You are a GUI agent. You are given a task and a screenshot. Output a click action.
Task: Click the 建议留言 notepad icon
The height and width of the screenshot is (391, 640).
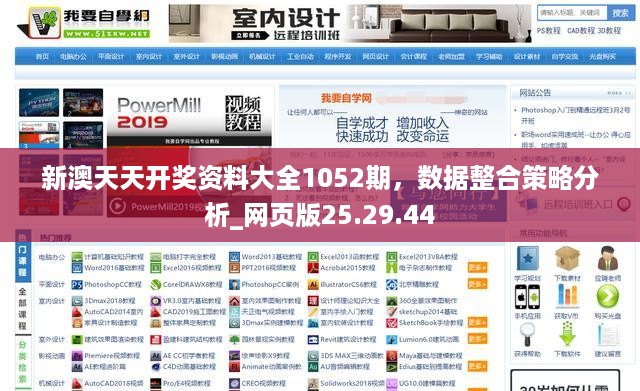[607, 335]
